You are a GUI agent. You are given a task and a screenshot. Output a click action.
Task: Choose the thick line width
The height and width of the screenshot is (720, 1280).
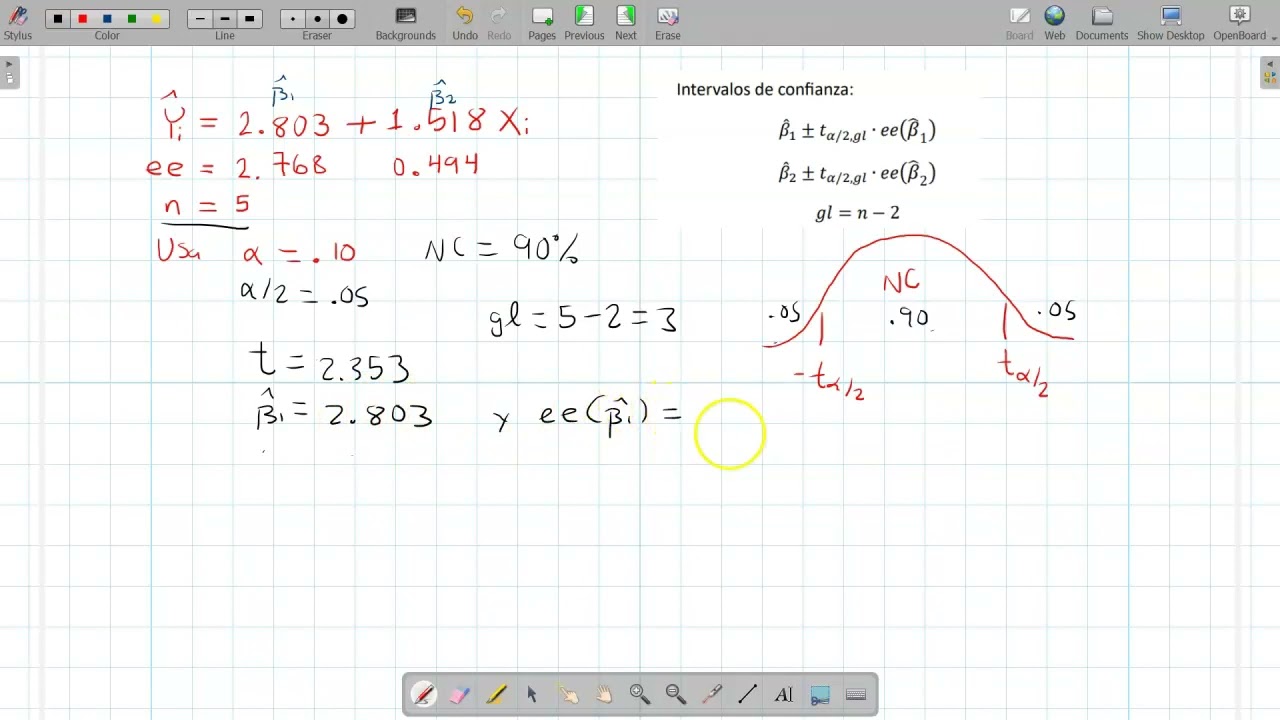click(x=249, y=19)
